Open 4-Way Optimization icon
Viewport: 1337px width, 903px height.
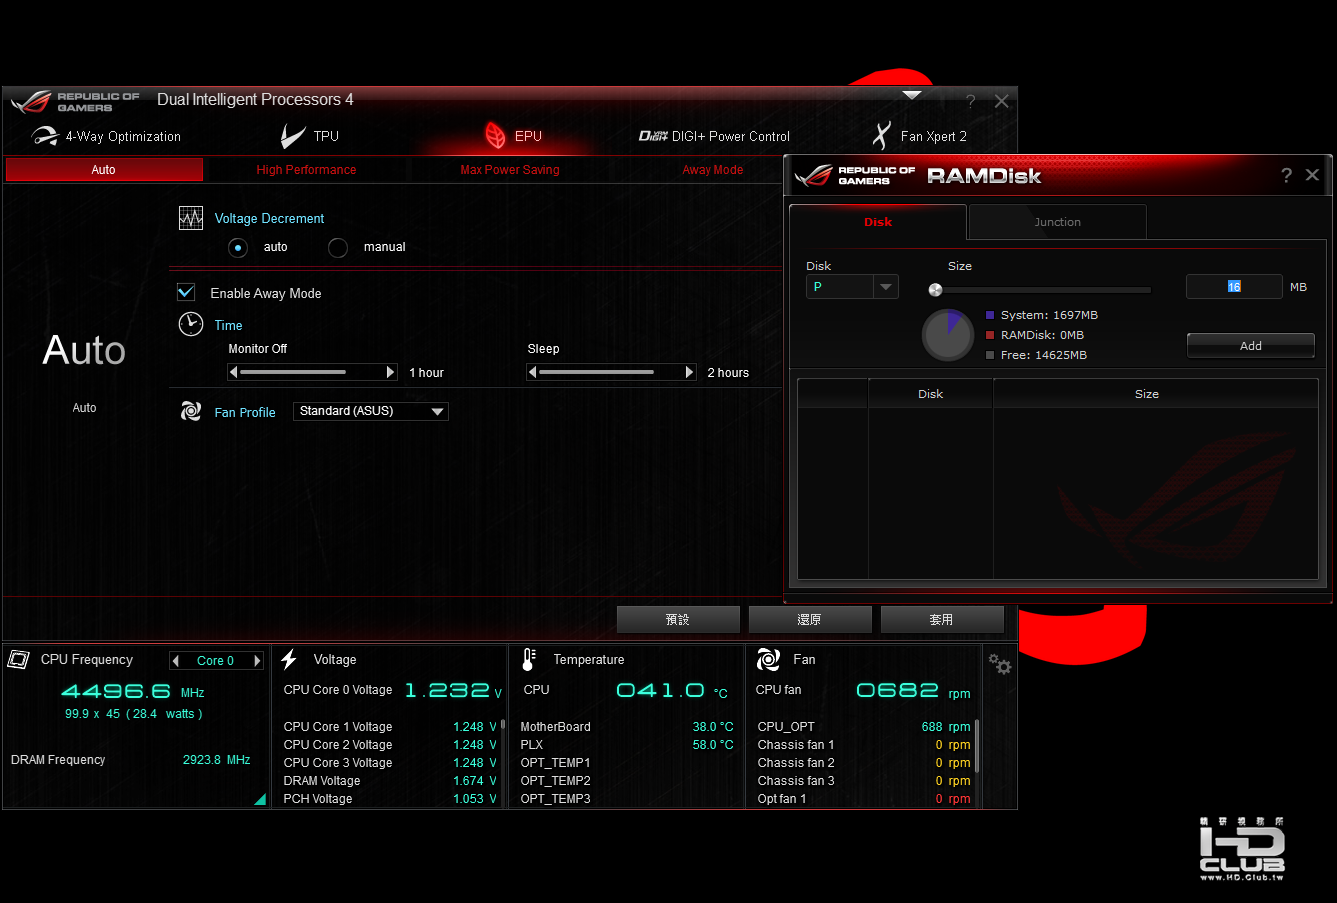pyautogui.click(x=44, y=136)
